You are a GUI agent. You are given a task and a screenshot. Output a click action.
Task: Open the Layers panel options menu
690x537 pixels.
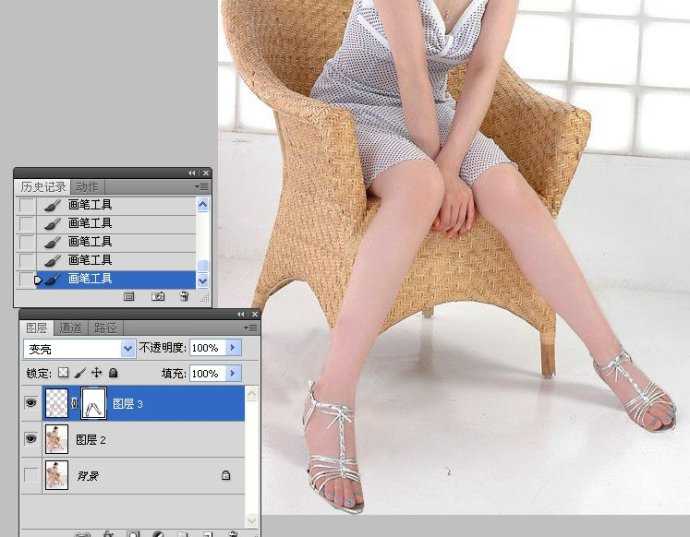pyautogui.click(x=250, y=328)
